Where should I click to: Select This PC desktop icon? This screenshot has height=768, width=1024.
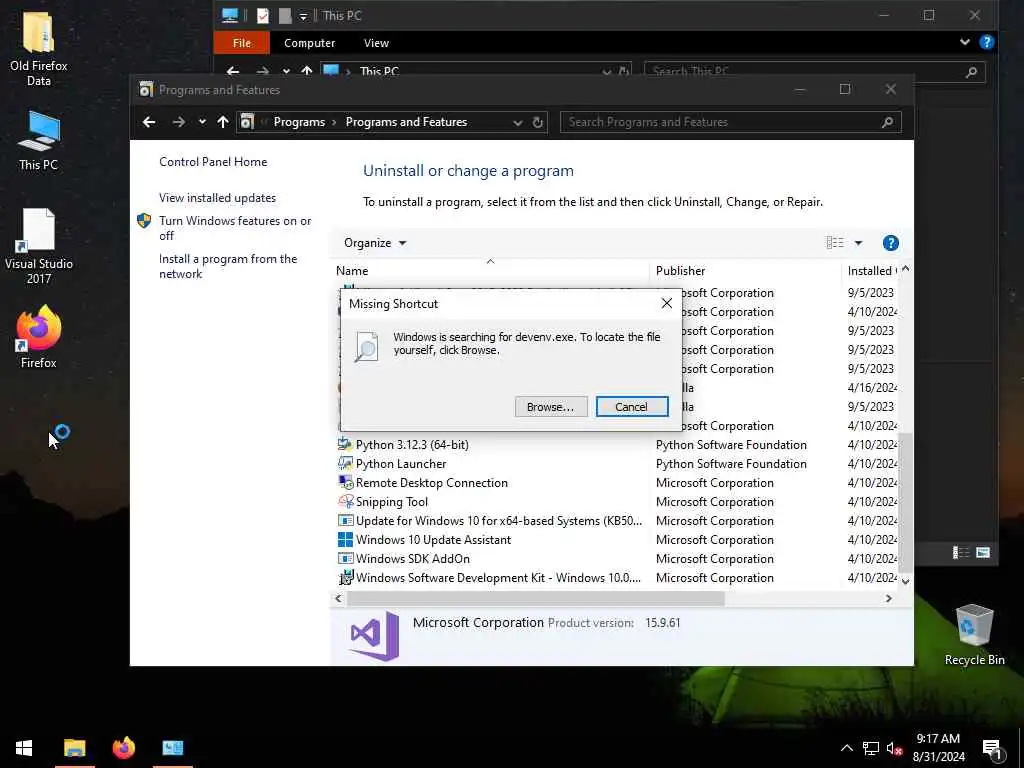(39, 141)
